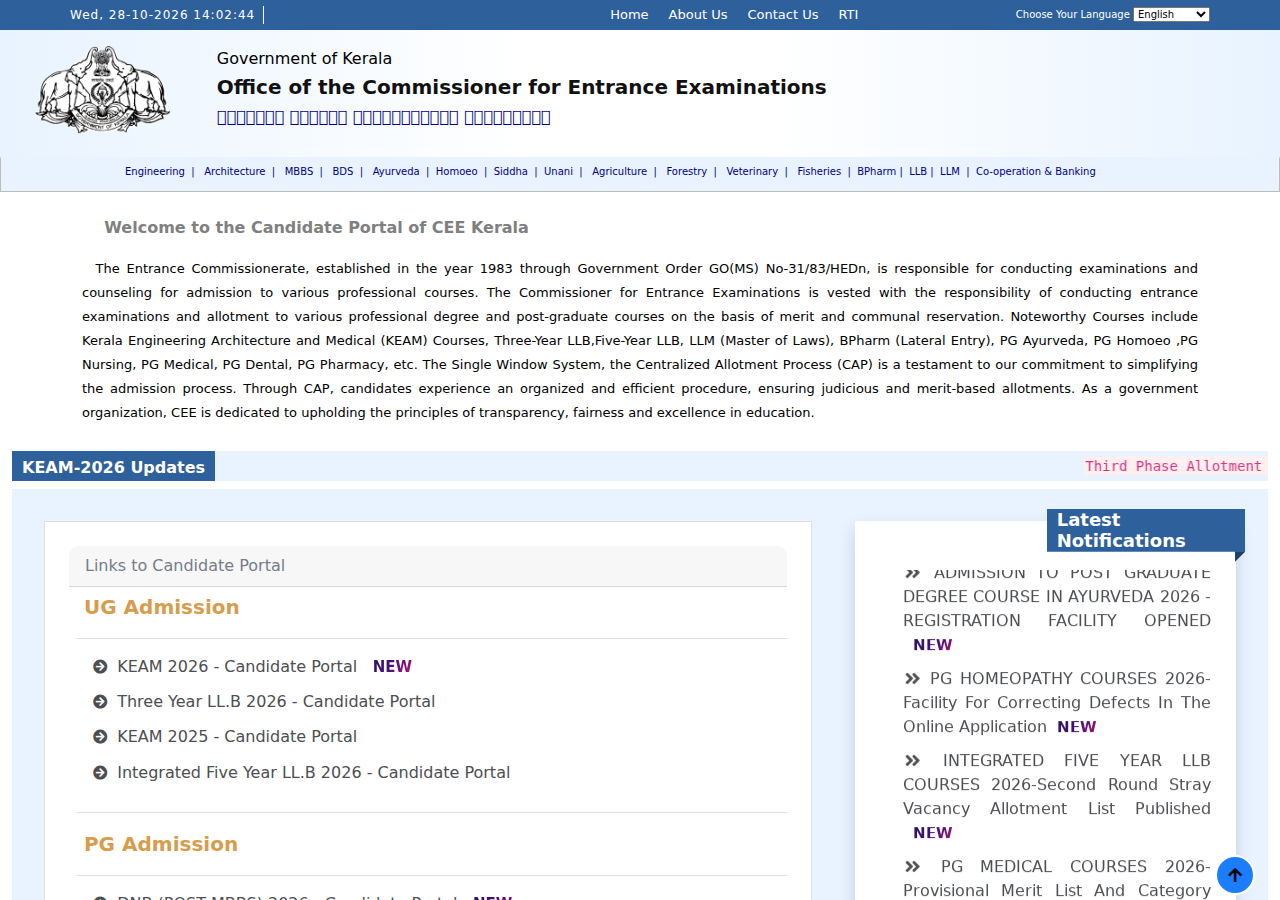The image size is (1280, 900).
Task: Select the BPharm course link
Action: [x=877, y=172]
